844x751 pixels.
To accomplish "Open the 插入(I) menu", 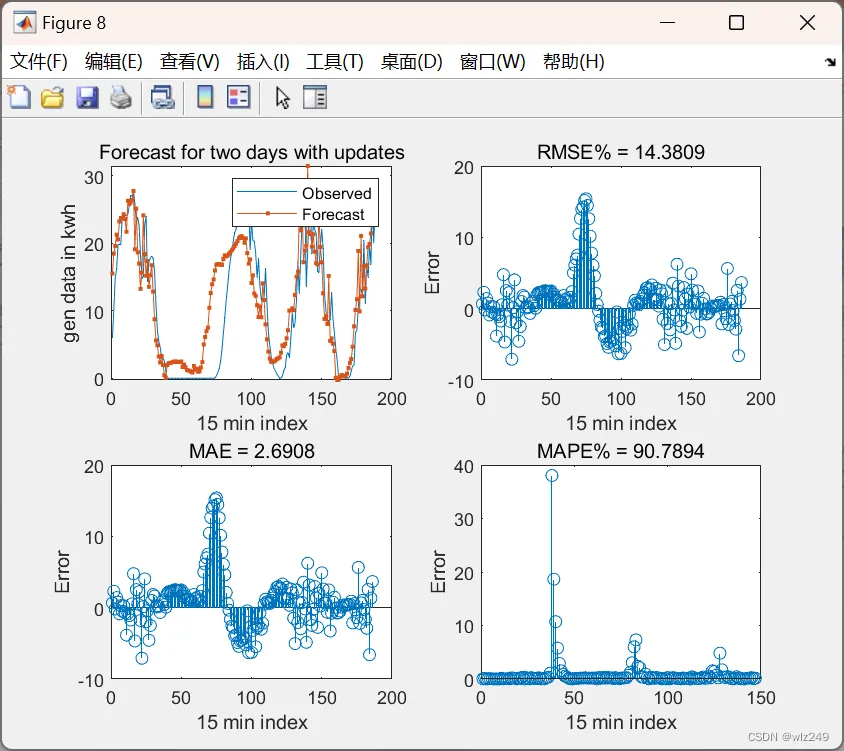I will [x=263, y=61].
